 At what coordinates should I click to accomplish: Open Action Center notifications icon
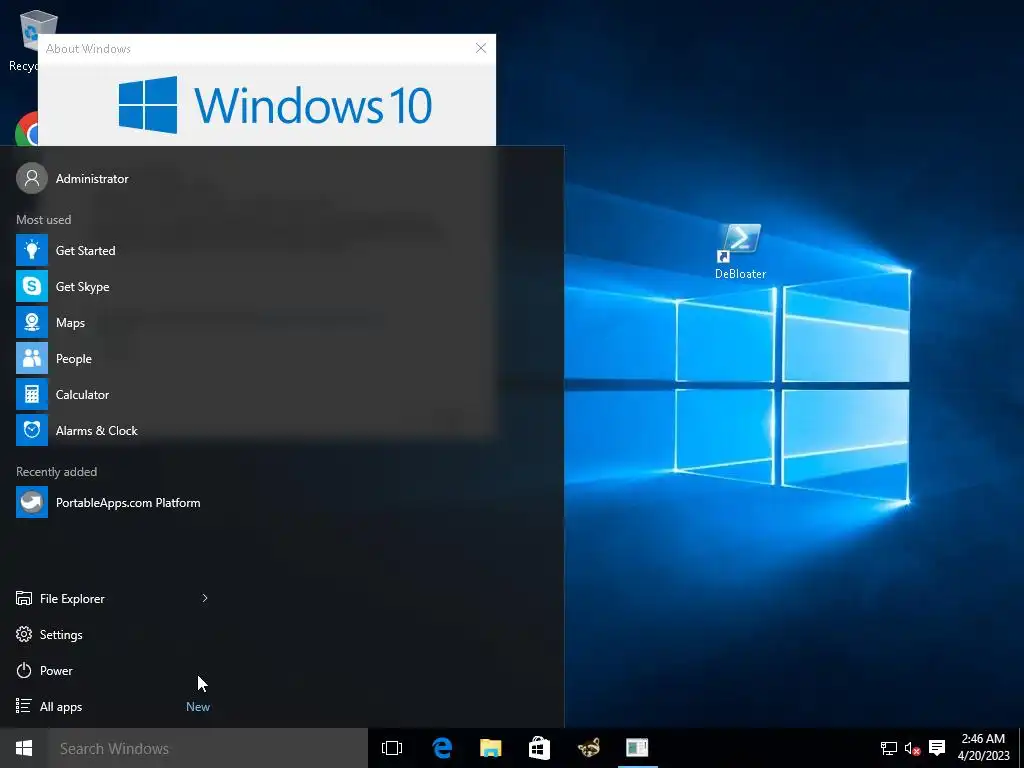[x=937, y=748]
